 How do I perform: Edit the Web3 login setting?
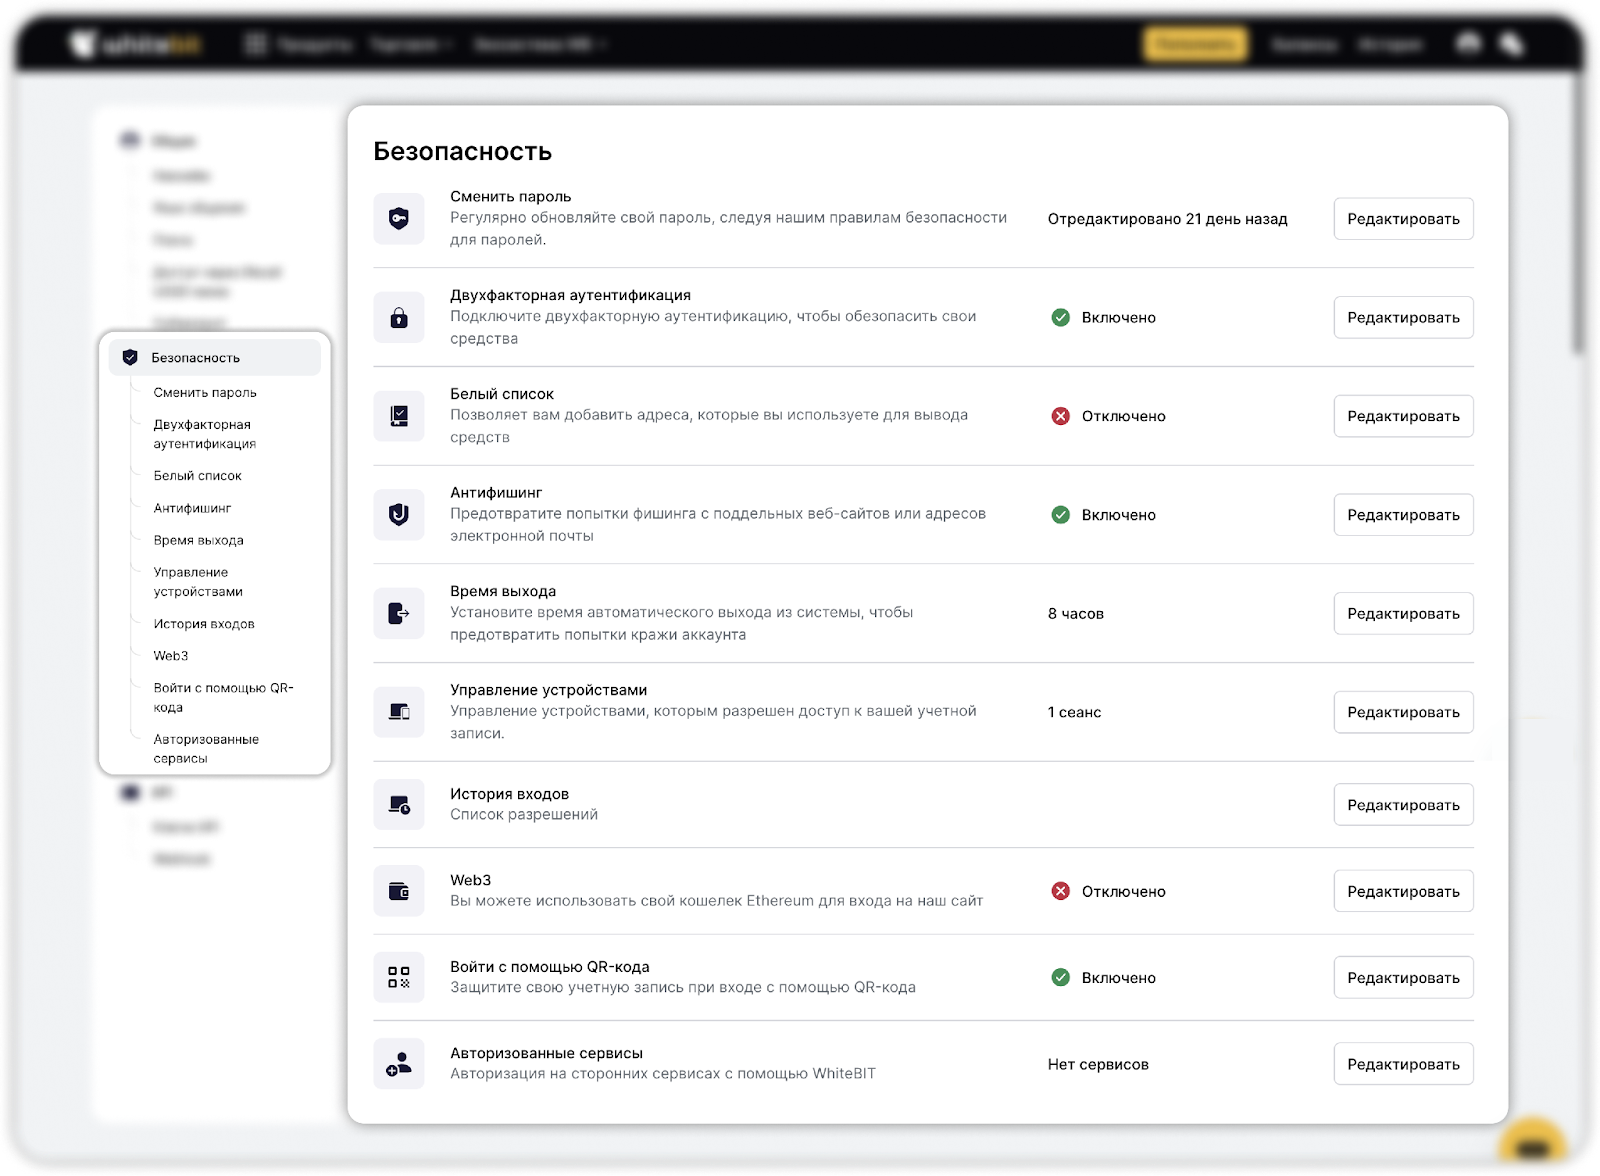point(1402,891)
